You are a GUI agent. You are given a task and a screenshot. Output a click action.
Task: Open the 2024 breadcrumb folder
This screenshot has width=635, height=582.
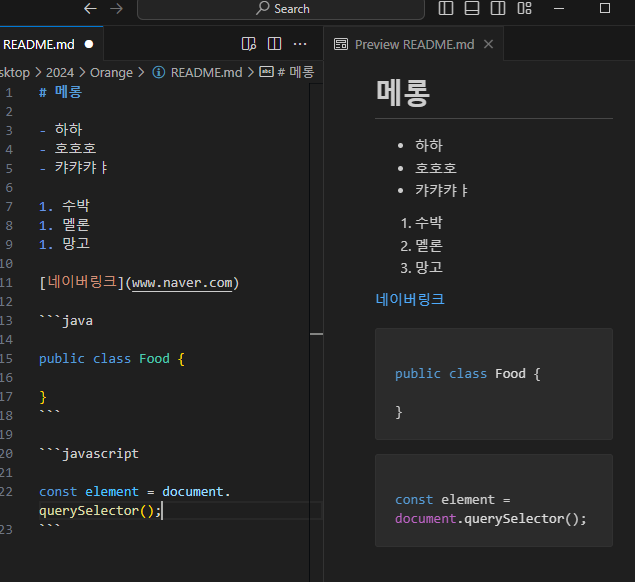coord(60,72)
